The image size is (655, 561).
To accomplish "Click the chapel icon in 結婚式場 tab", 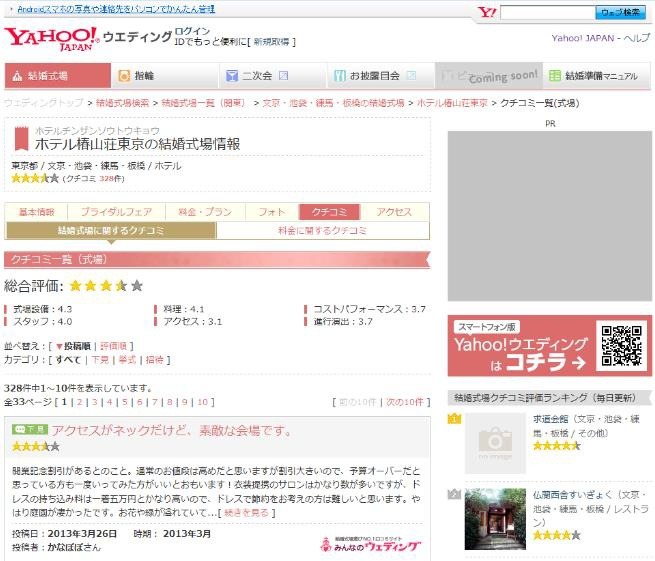I will click(17, 76).
